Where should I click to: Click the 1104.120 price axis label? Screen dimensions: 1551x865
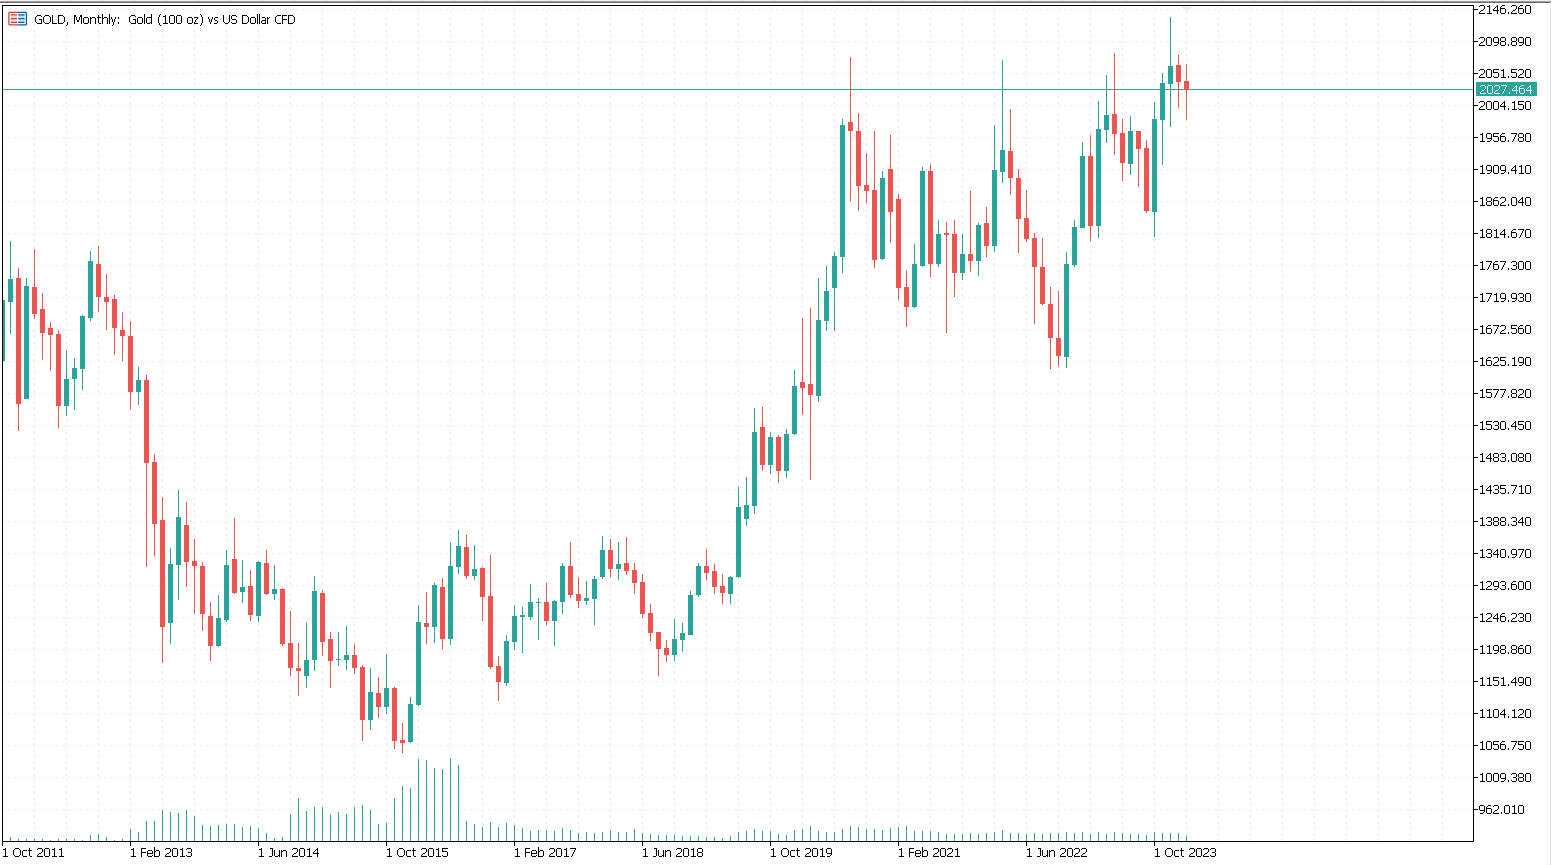point(1505,714)
